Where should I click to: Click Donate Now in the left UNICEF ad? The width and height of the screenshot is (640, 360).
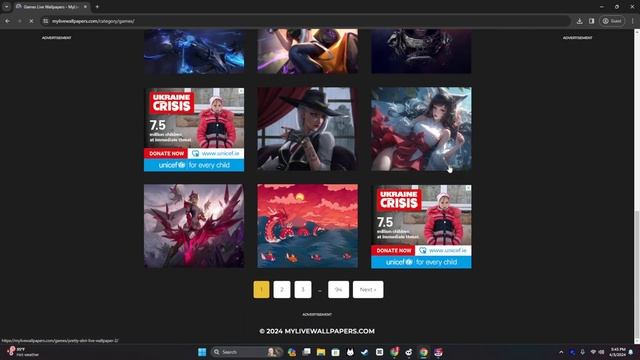(166, 153)
